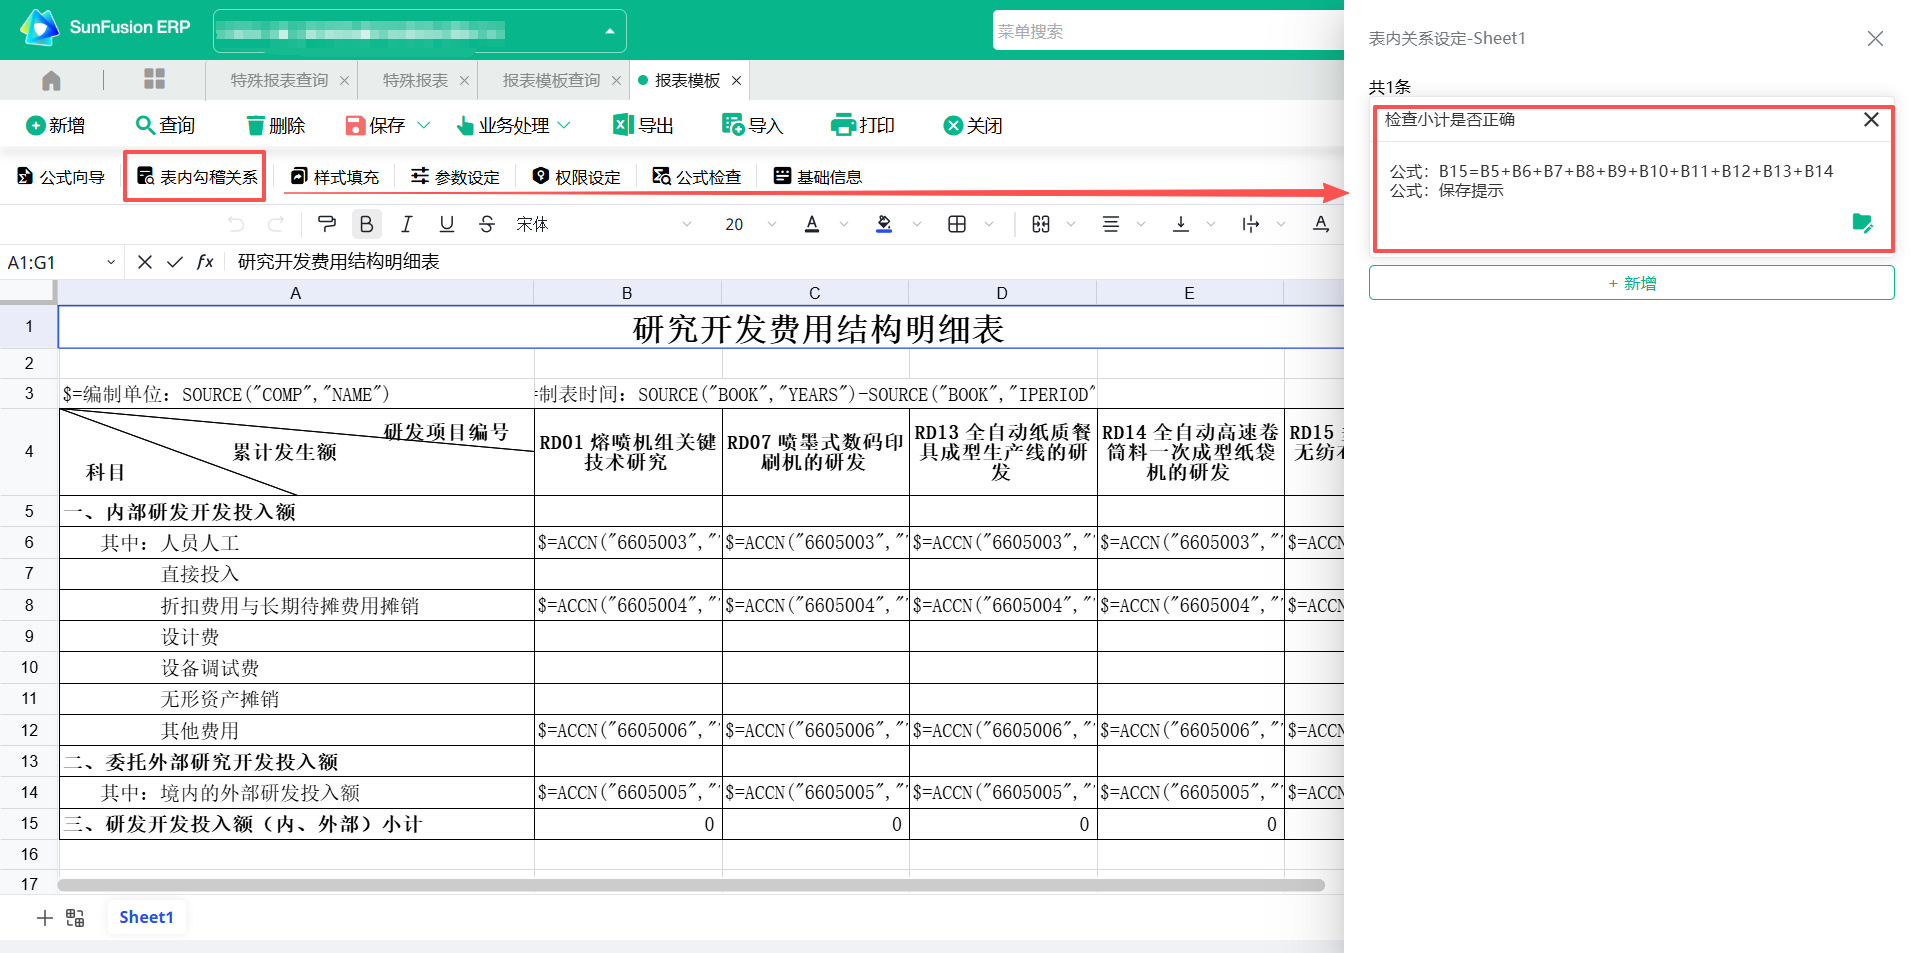Expand the font size dropdown
1920x953 pixels.
click(x=771, y=224)
